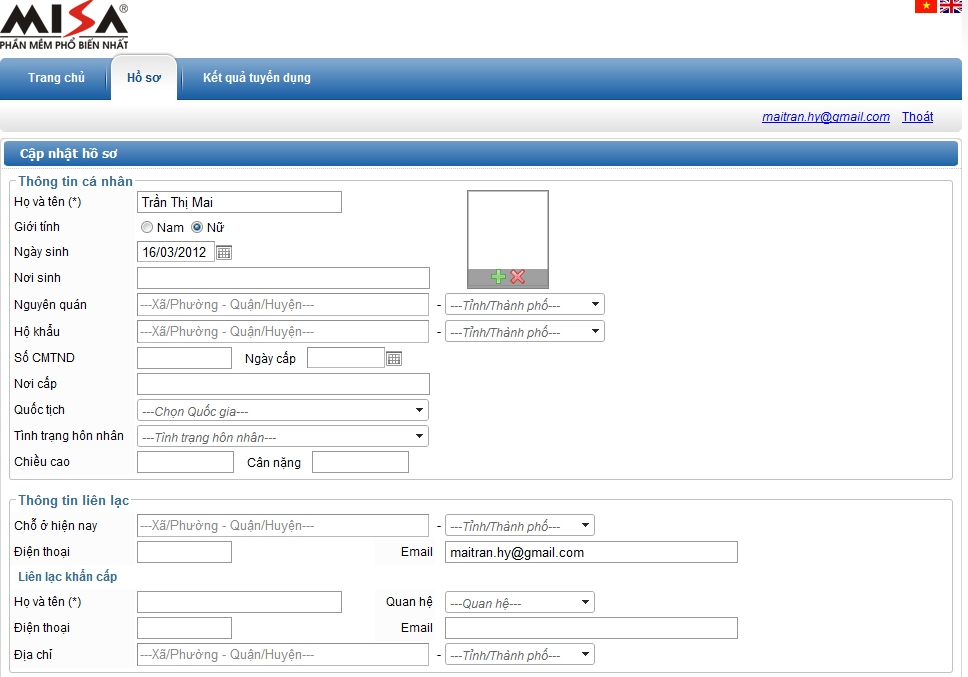Expand the Quốc tịch country dropdown
The height and width of the screenshot is (677, 968).
(x=282, y=411)
